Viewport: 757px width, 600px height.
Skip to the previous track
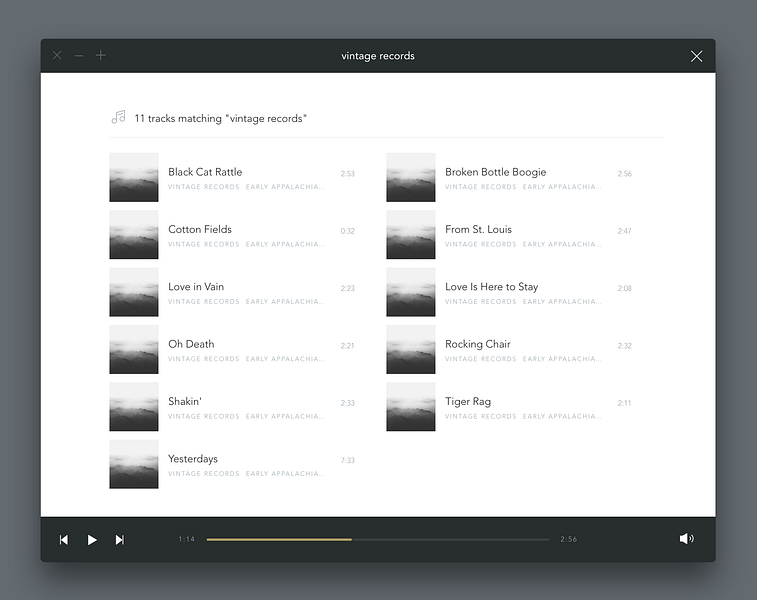pos(64,539)
